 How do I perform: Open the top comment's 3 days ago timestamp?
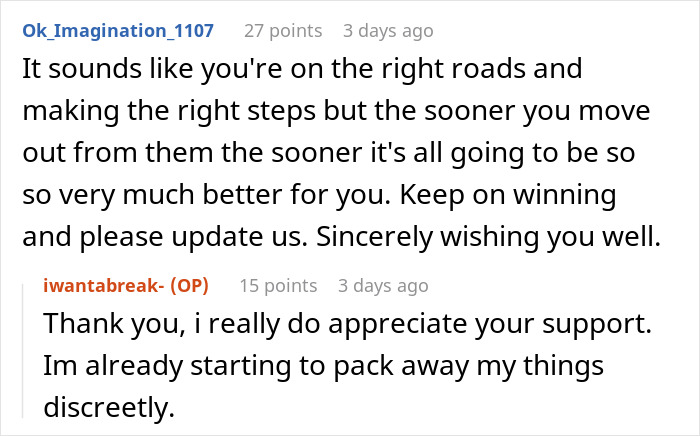tap(388, 31)
